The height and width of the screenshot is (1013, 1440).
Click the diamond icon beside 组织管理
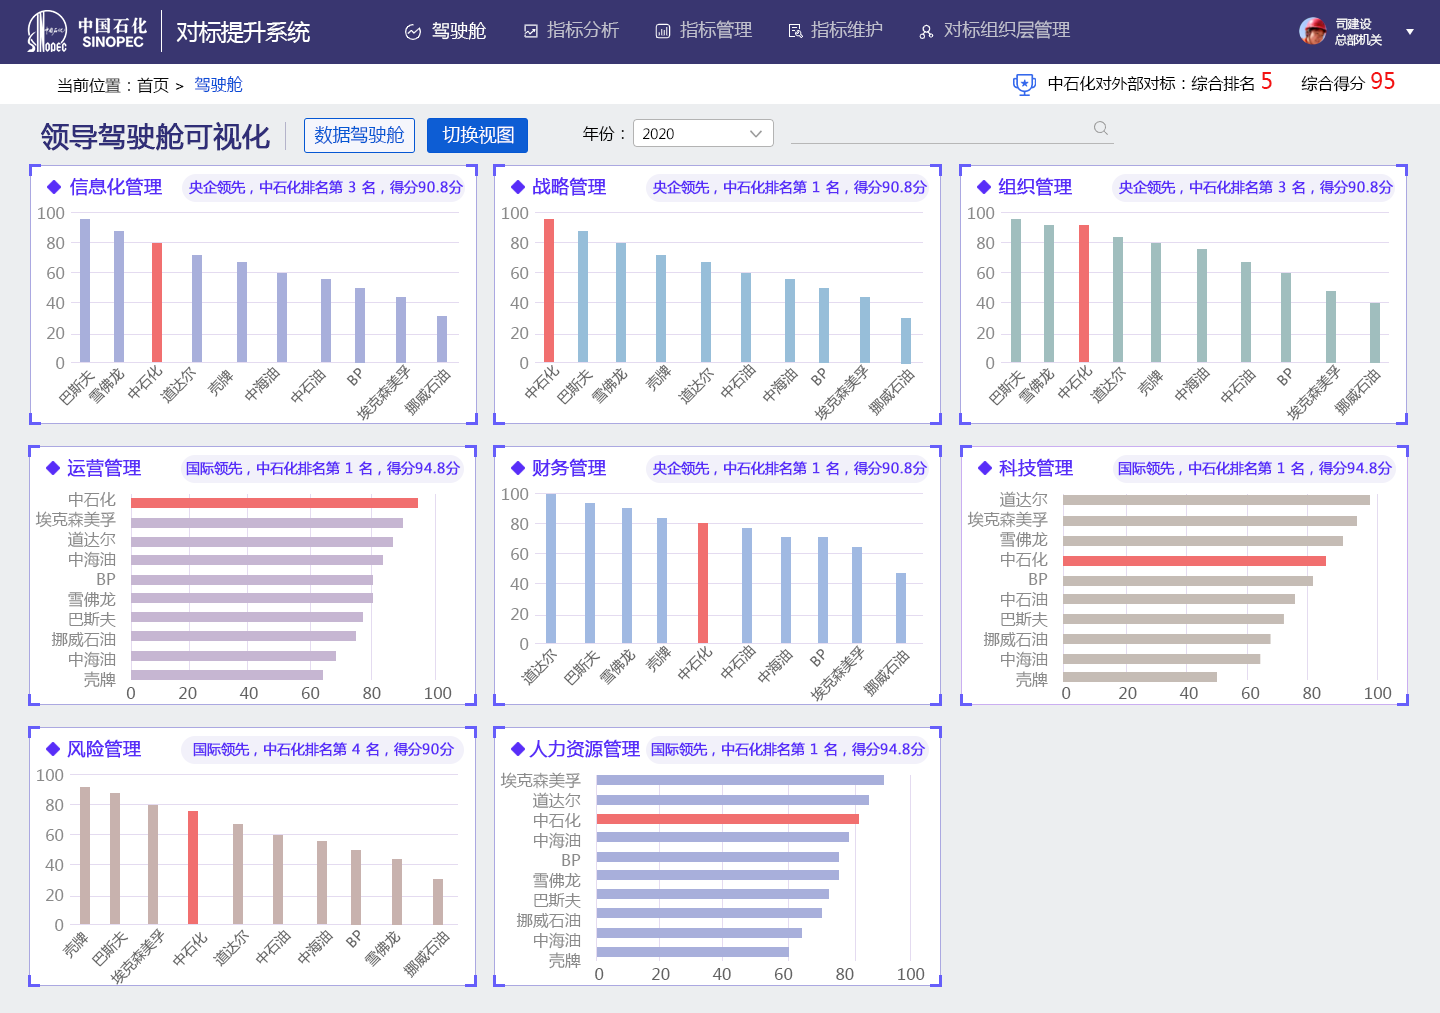[984, 187]
